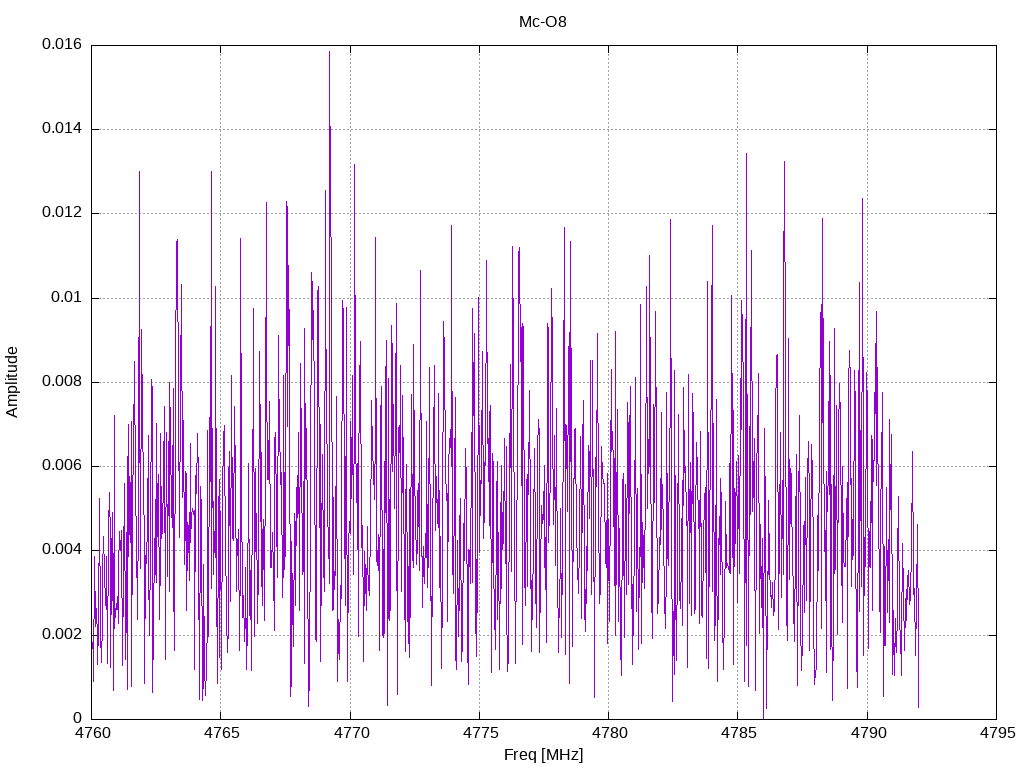Click the 4795 x-axis tick label
The height and width of the screenshot is (768, 1024).
pyautogui.click(x=997, y=733)
